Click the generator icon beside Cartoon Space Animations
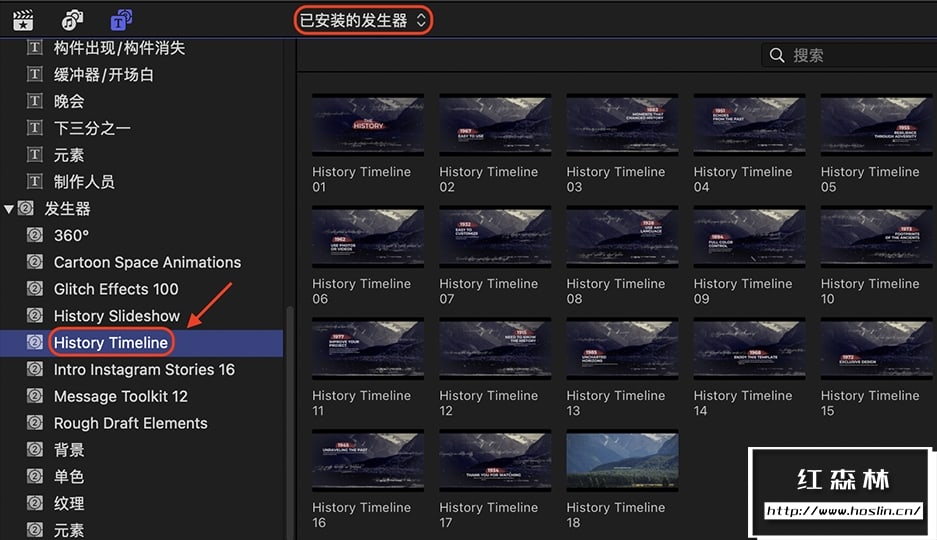This screenshot has width=937, height=540. (x=35, y=262)
